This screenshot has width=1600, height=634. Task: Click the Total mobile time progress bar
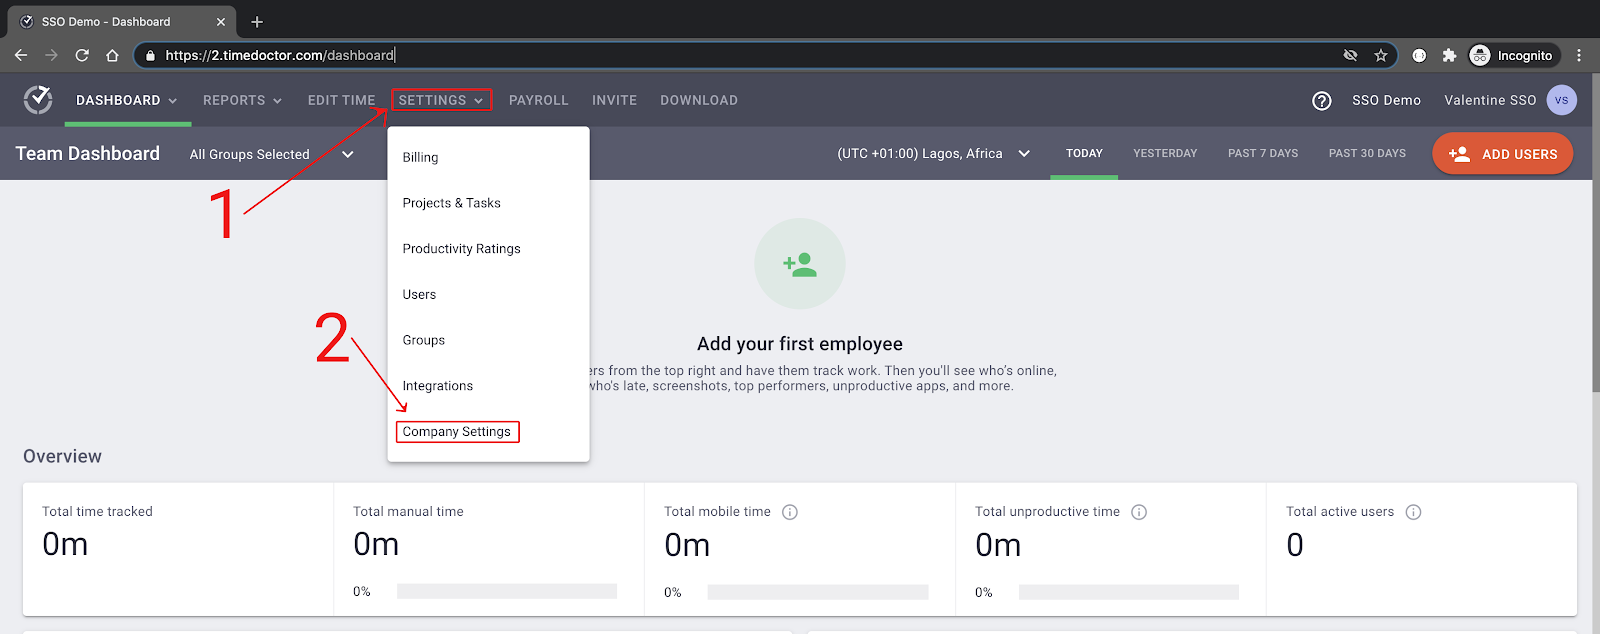[817, 592]
